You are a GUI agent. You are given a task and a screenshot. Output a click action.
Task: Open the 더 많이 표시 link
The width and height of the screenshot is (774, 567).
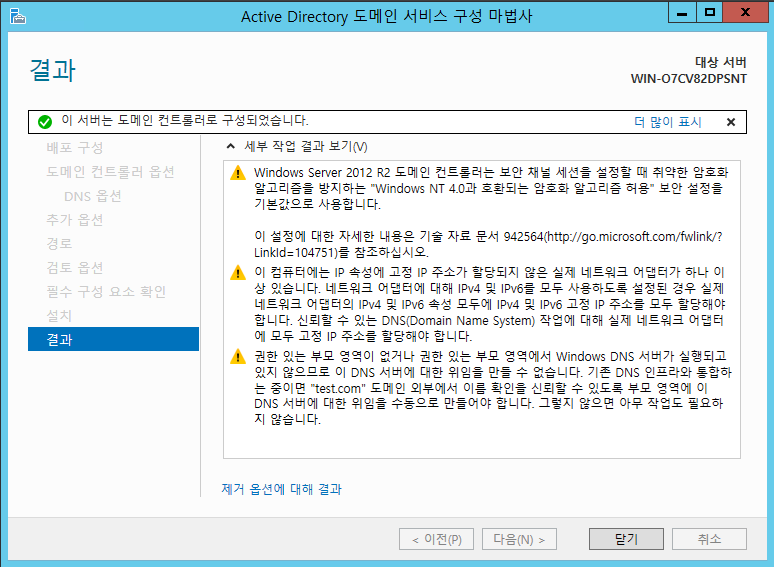(668, 122)
